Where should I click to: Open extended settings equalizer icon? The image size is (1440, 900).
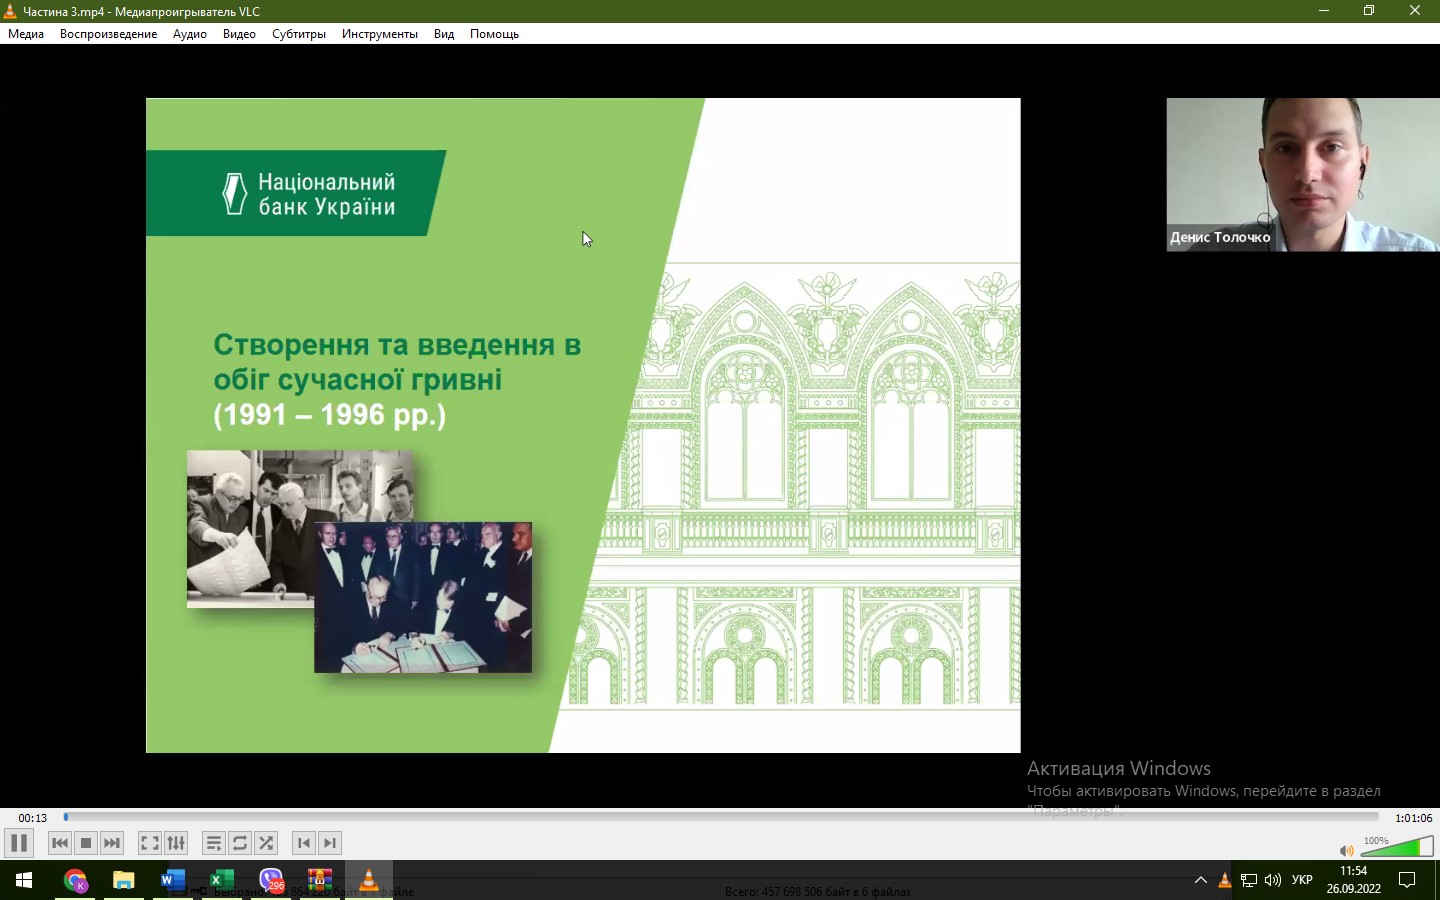(176, 843)
